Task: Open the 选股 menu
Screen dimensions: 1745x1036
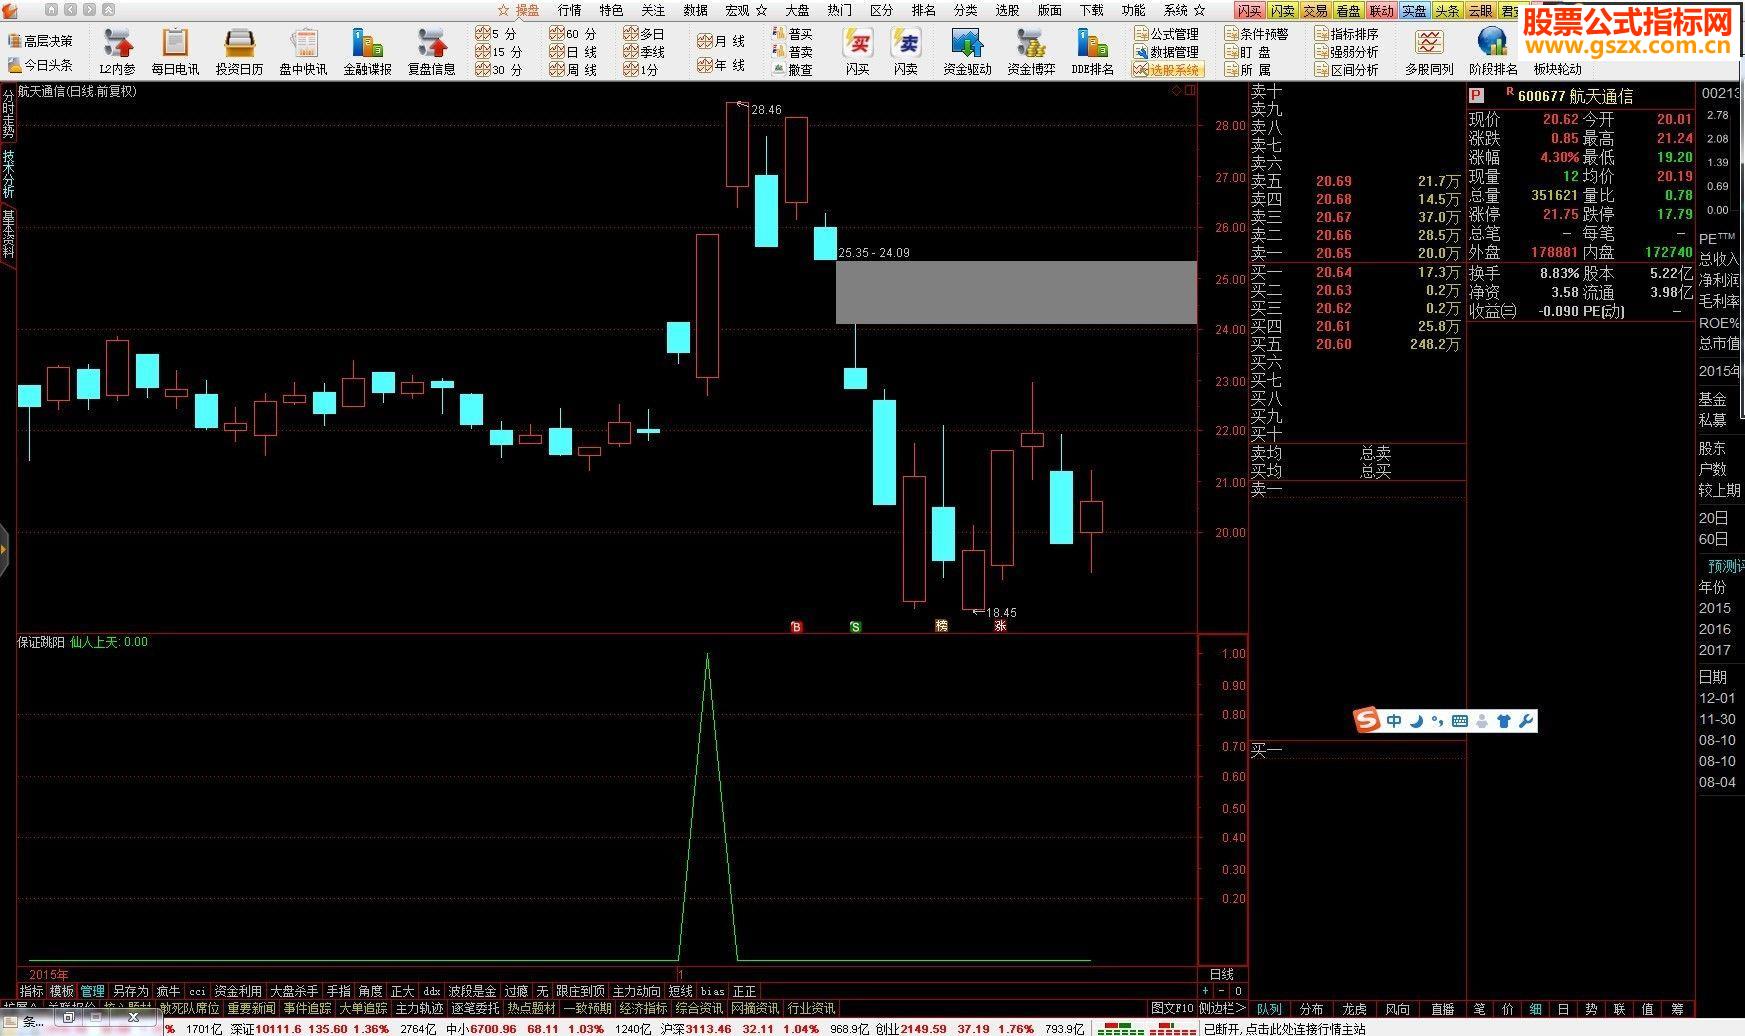Action: click(x=1007, y=10)
